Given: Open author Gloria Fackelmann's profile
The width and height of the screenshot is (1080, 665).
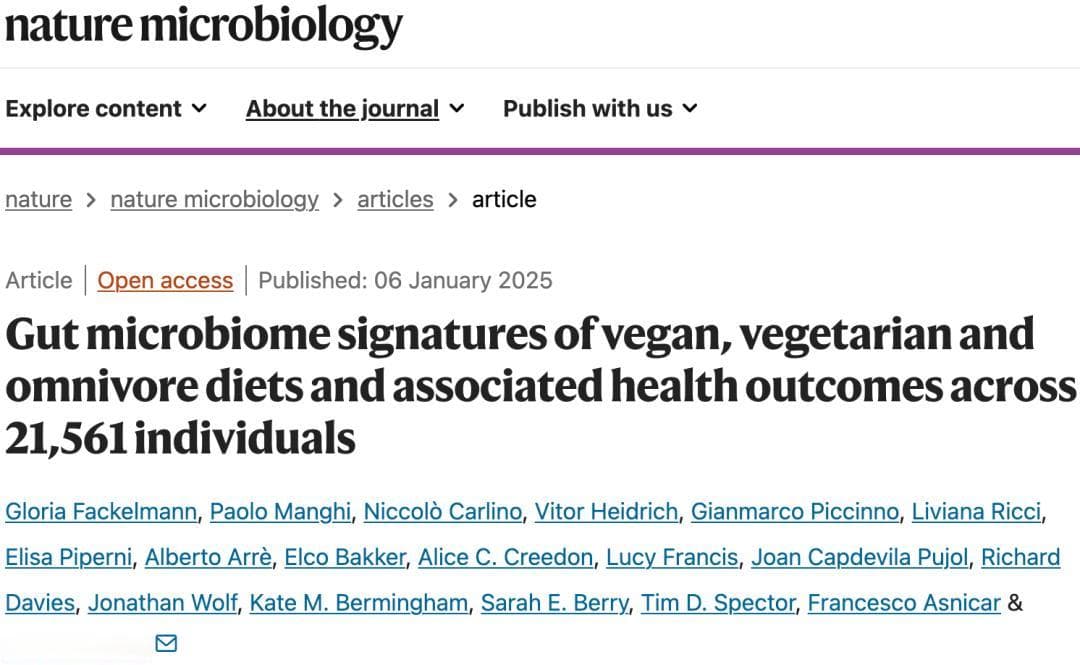Looking at the screenshot, I should pos(101,511).
